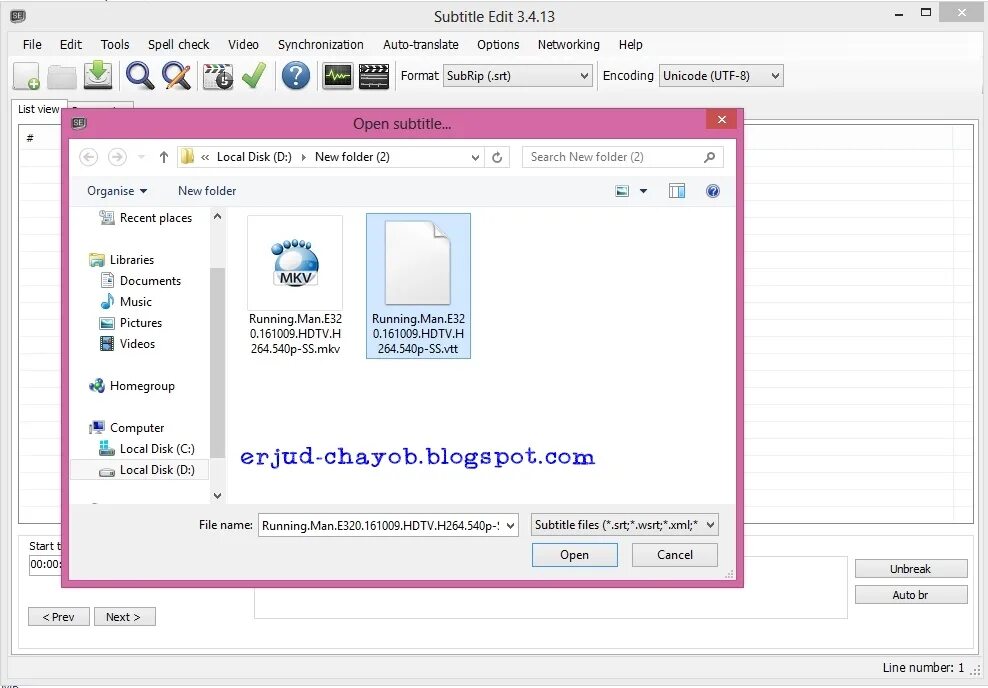This screenshot has height=688, width=988.
Task: Click the navigation pane scroll down arrow
Action: [x=217, y=496]
